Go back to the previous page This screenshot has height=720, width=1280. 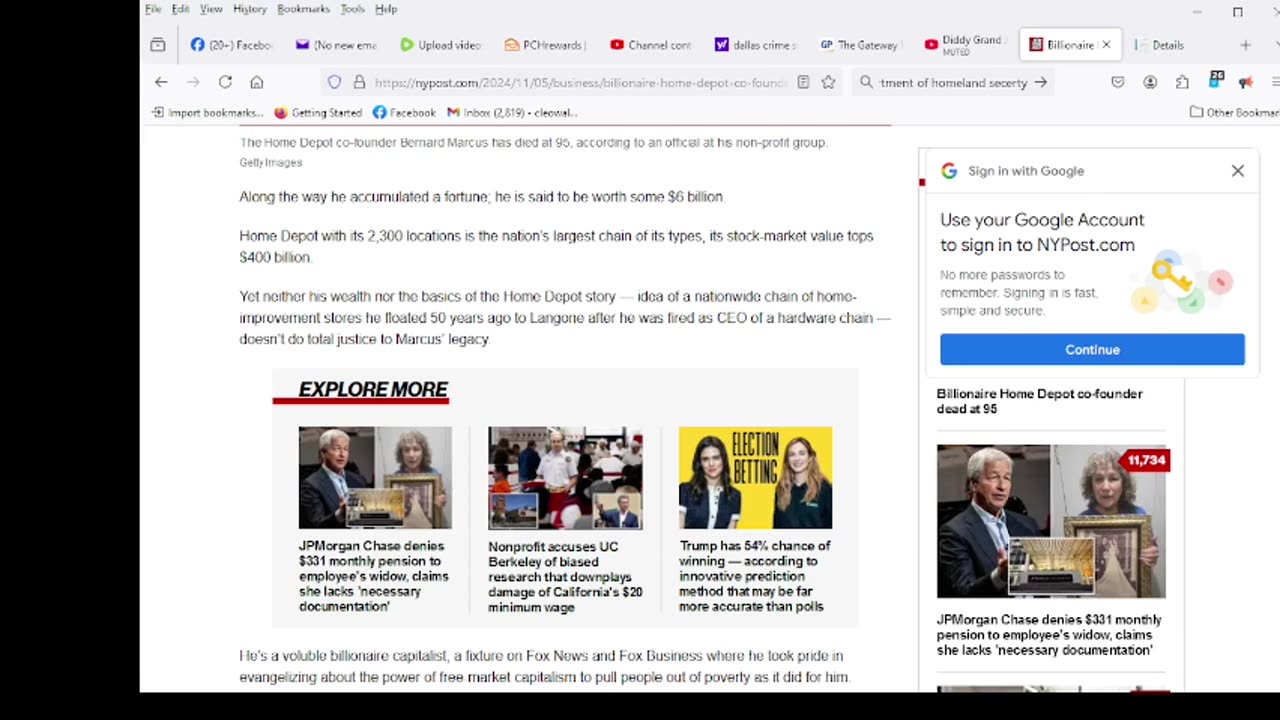tap(161, 82)
